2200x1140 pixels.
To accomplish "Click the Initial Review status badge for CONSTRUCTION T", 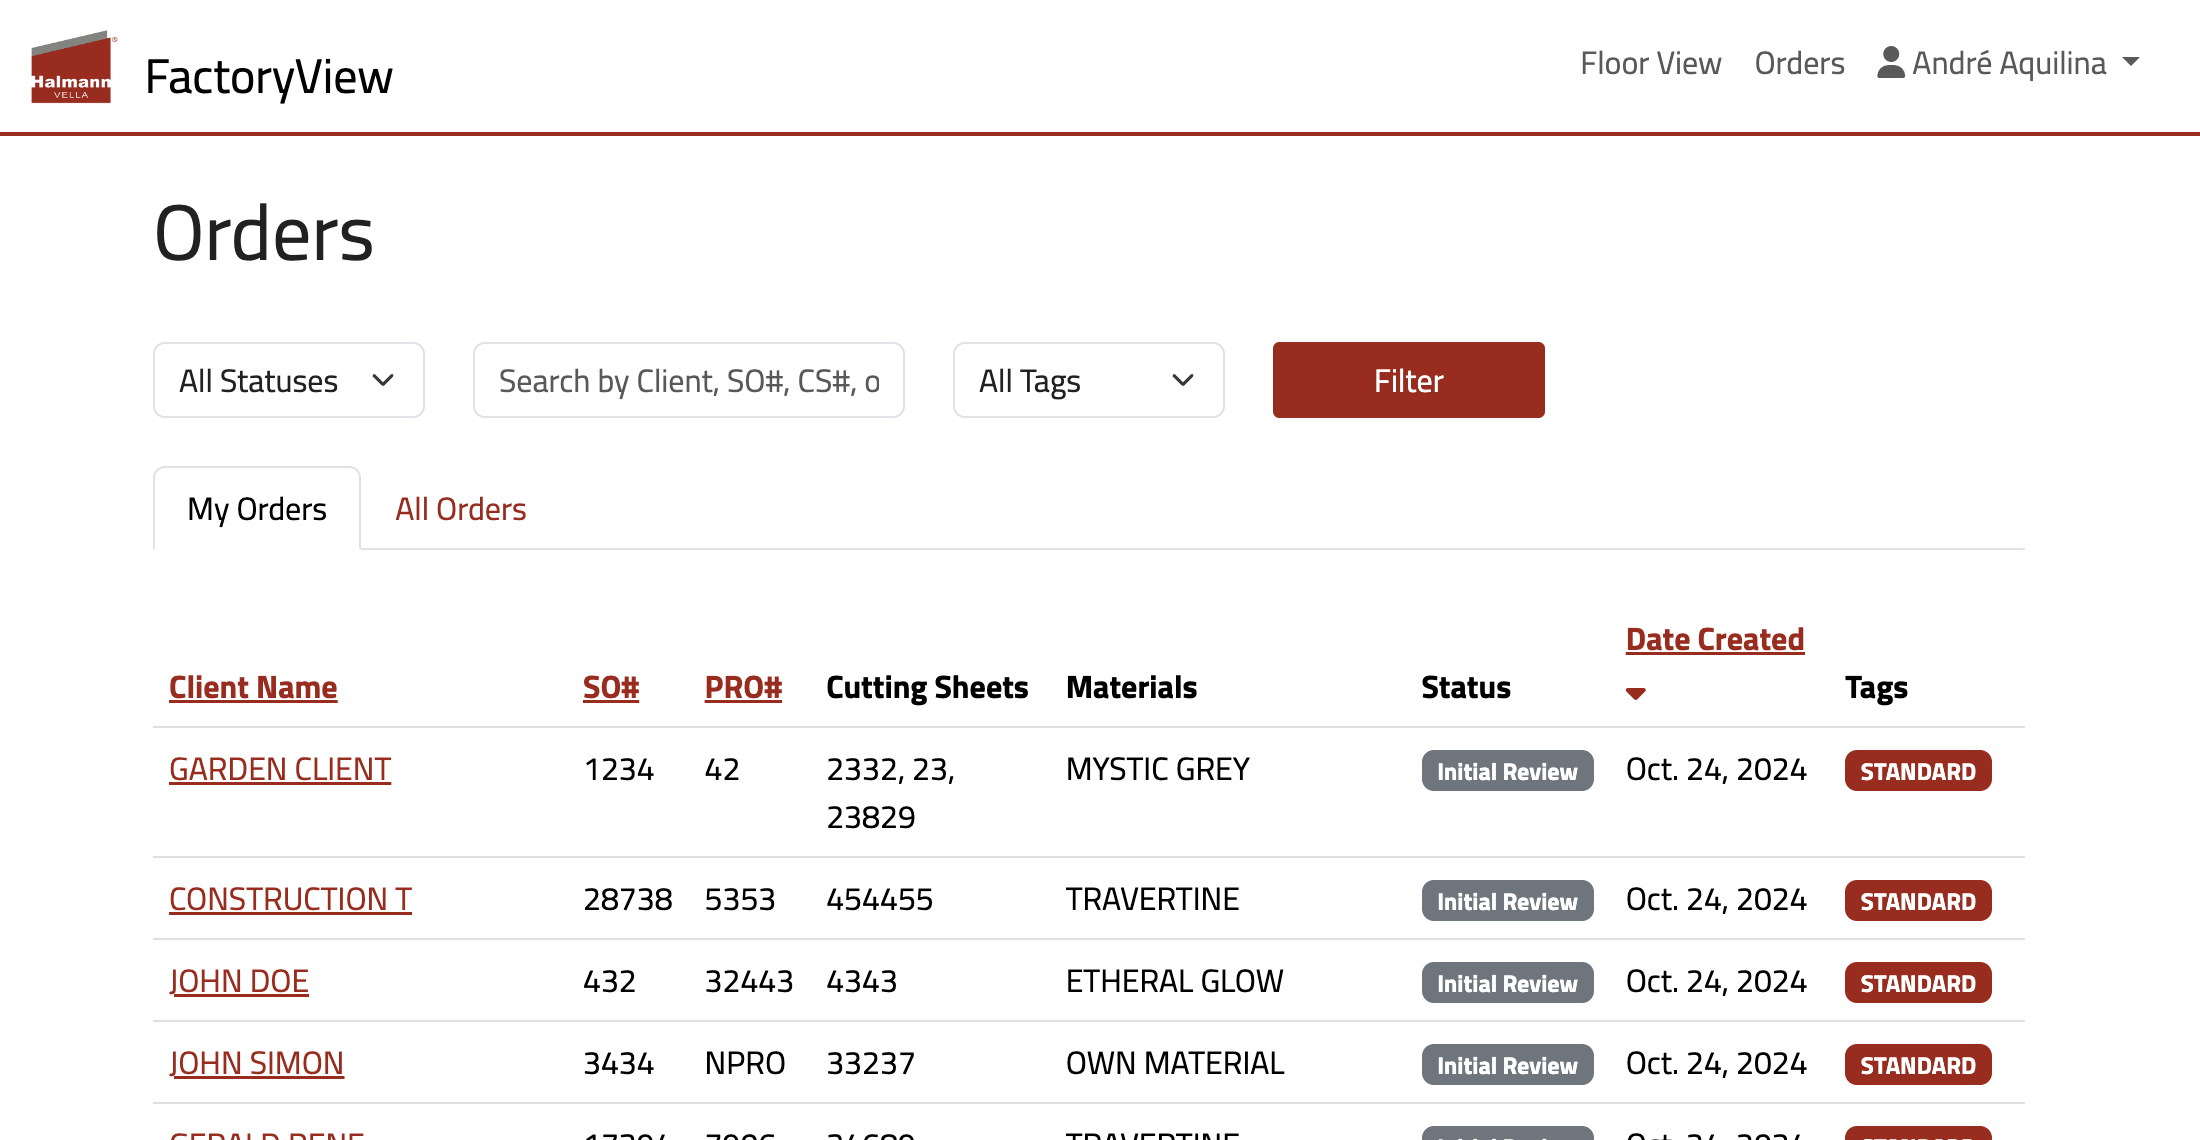I will click(1508, 900).
